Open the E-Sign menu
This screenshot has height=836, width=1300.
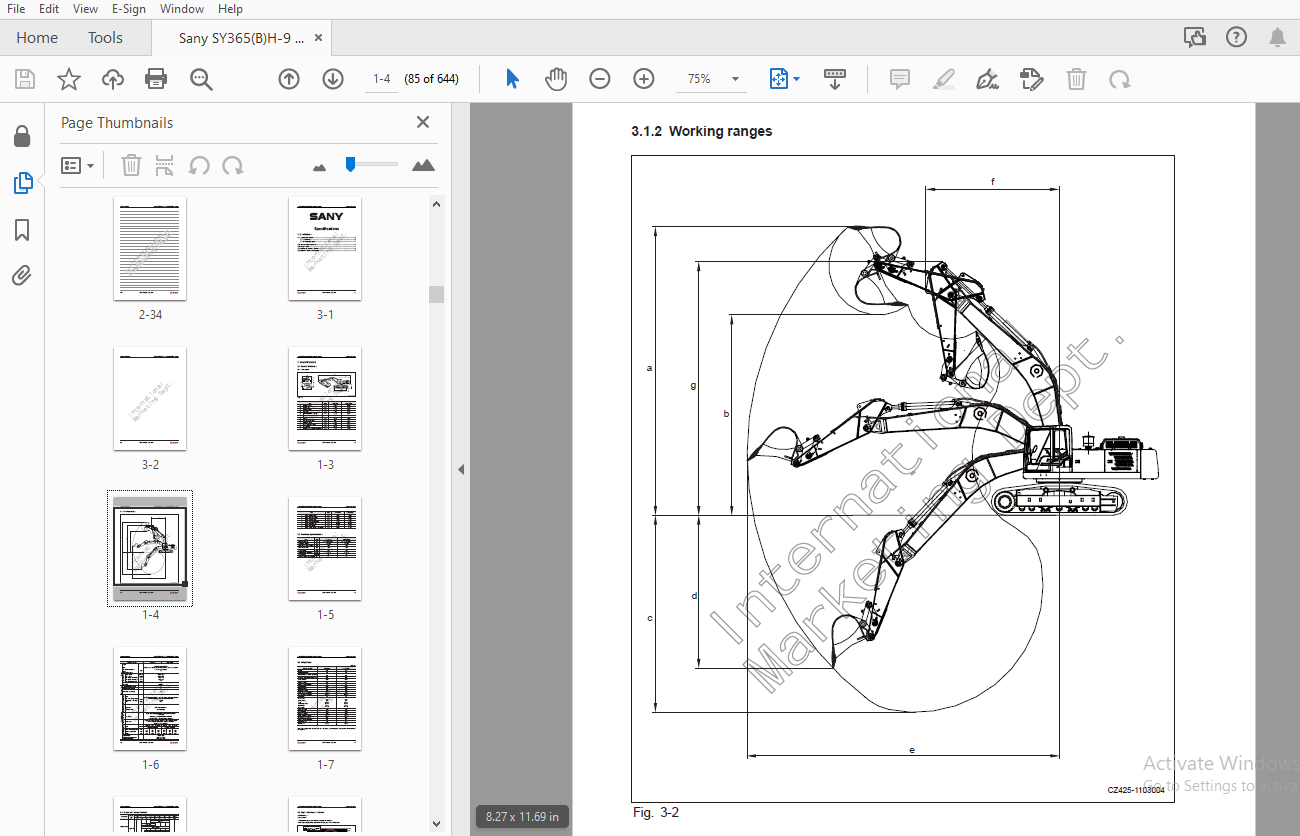[128, 9]
